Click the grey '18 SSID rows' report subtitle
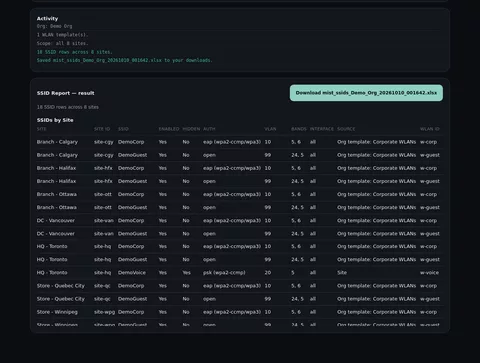This screenshot has height=363, width=480. click(68, 107)
